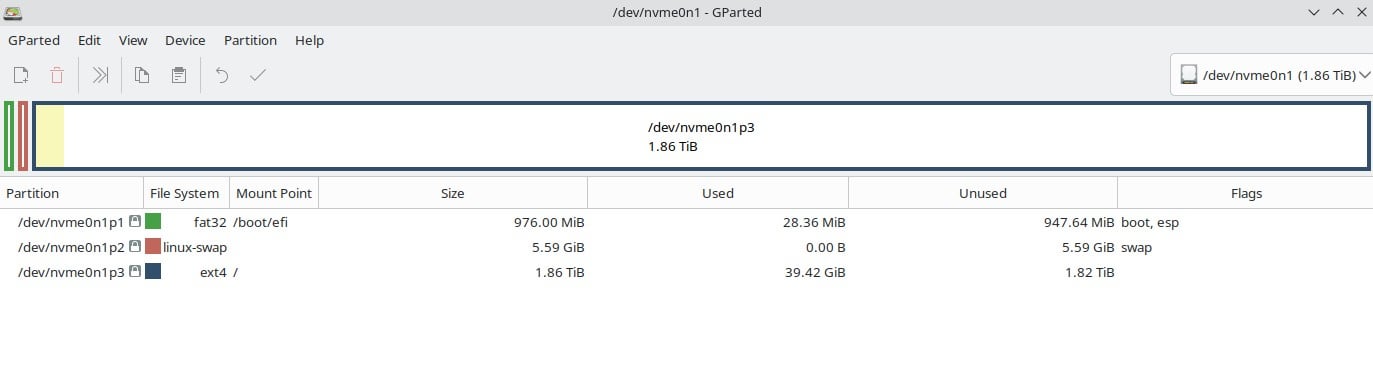Viewport: 1373px width, 366px height.
Task: Click the Paste partition clipboard icon
Action: click(179, 75)
